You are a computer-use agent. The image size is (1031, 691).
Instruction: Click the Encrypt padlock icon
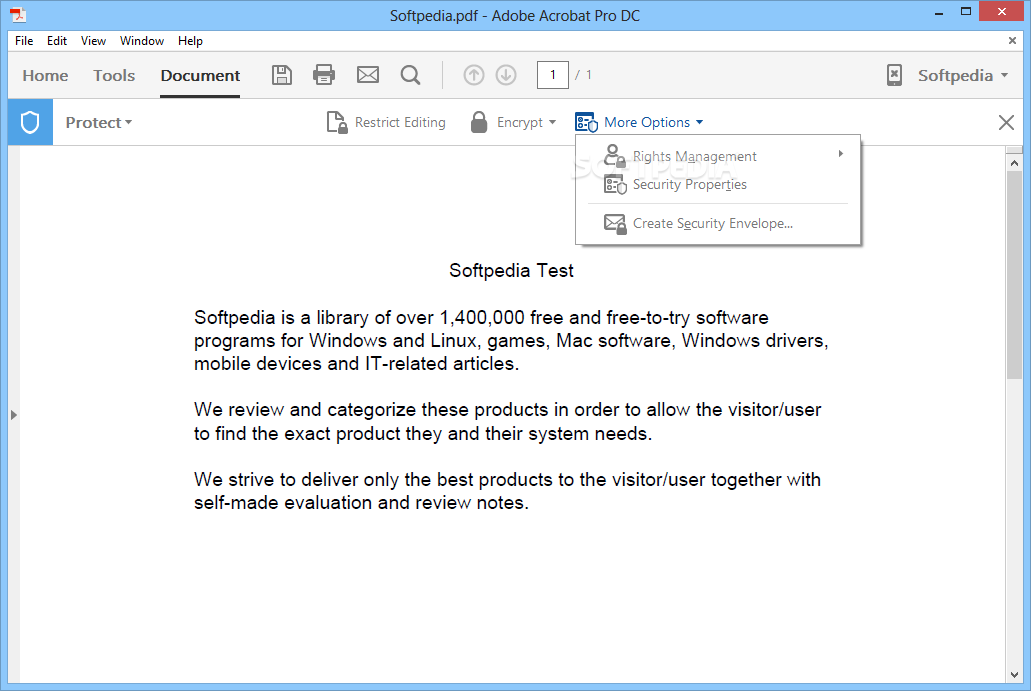coord(479,122)
